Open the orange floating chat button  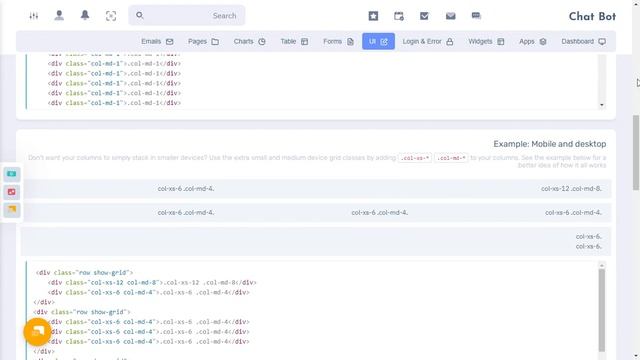37,332
